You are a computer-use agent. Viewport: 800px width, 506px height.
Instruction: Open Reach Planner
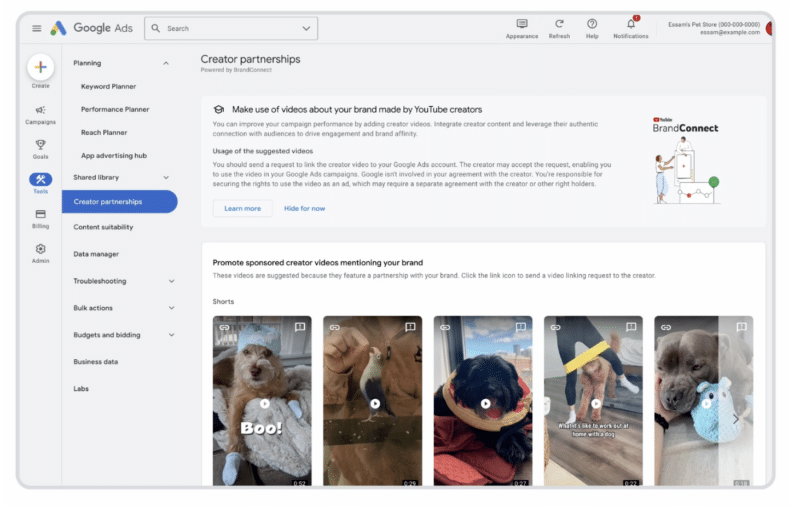coord(104,133)
